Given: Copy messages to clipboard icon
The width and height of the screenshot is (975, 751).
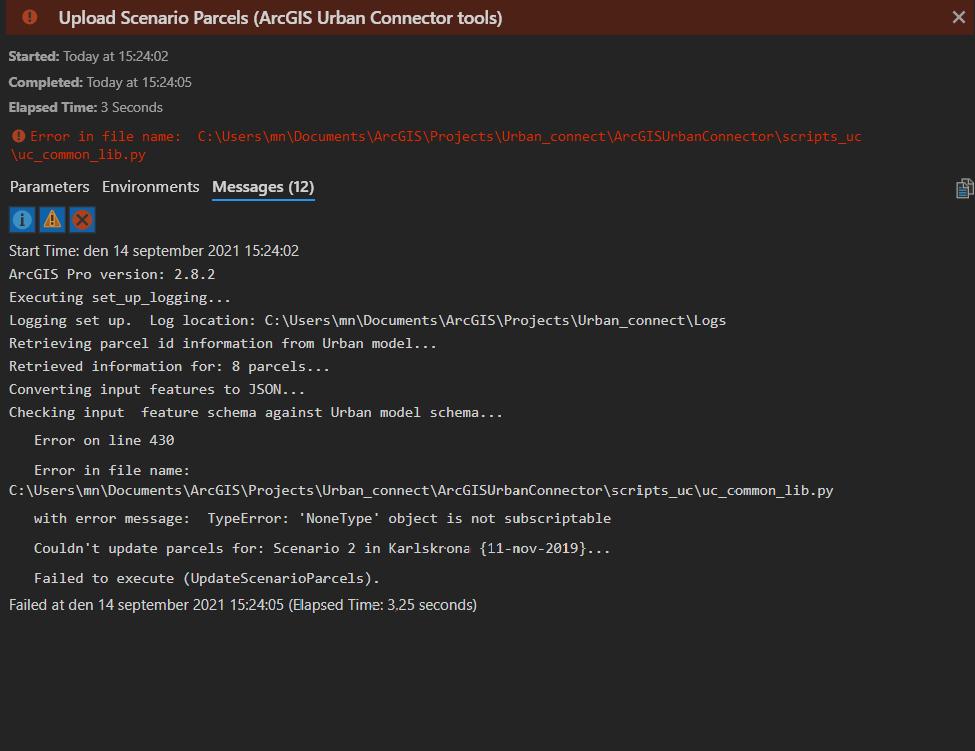Looking at the screenshot, I should pos(964,188).
